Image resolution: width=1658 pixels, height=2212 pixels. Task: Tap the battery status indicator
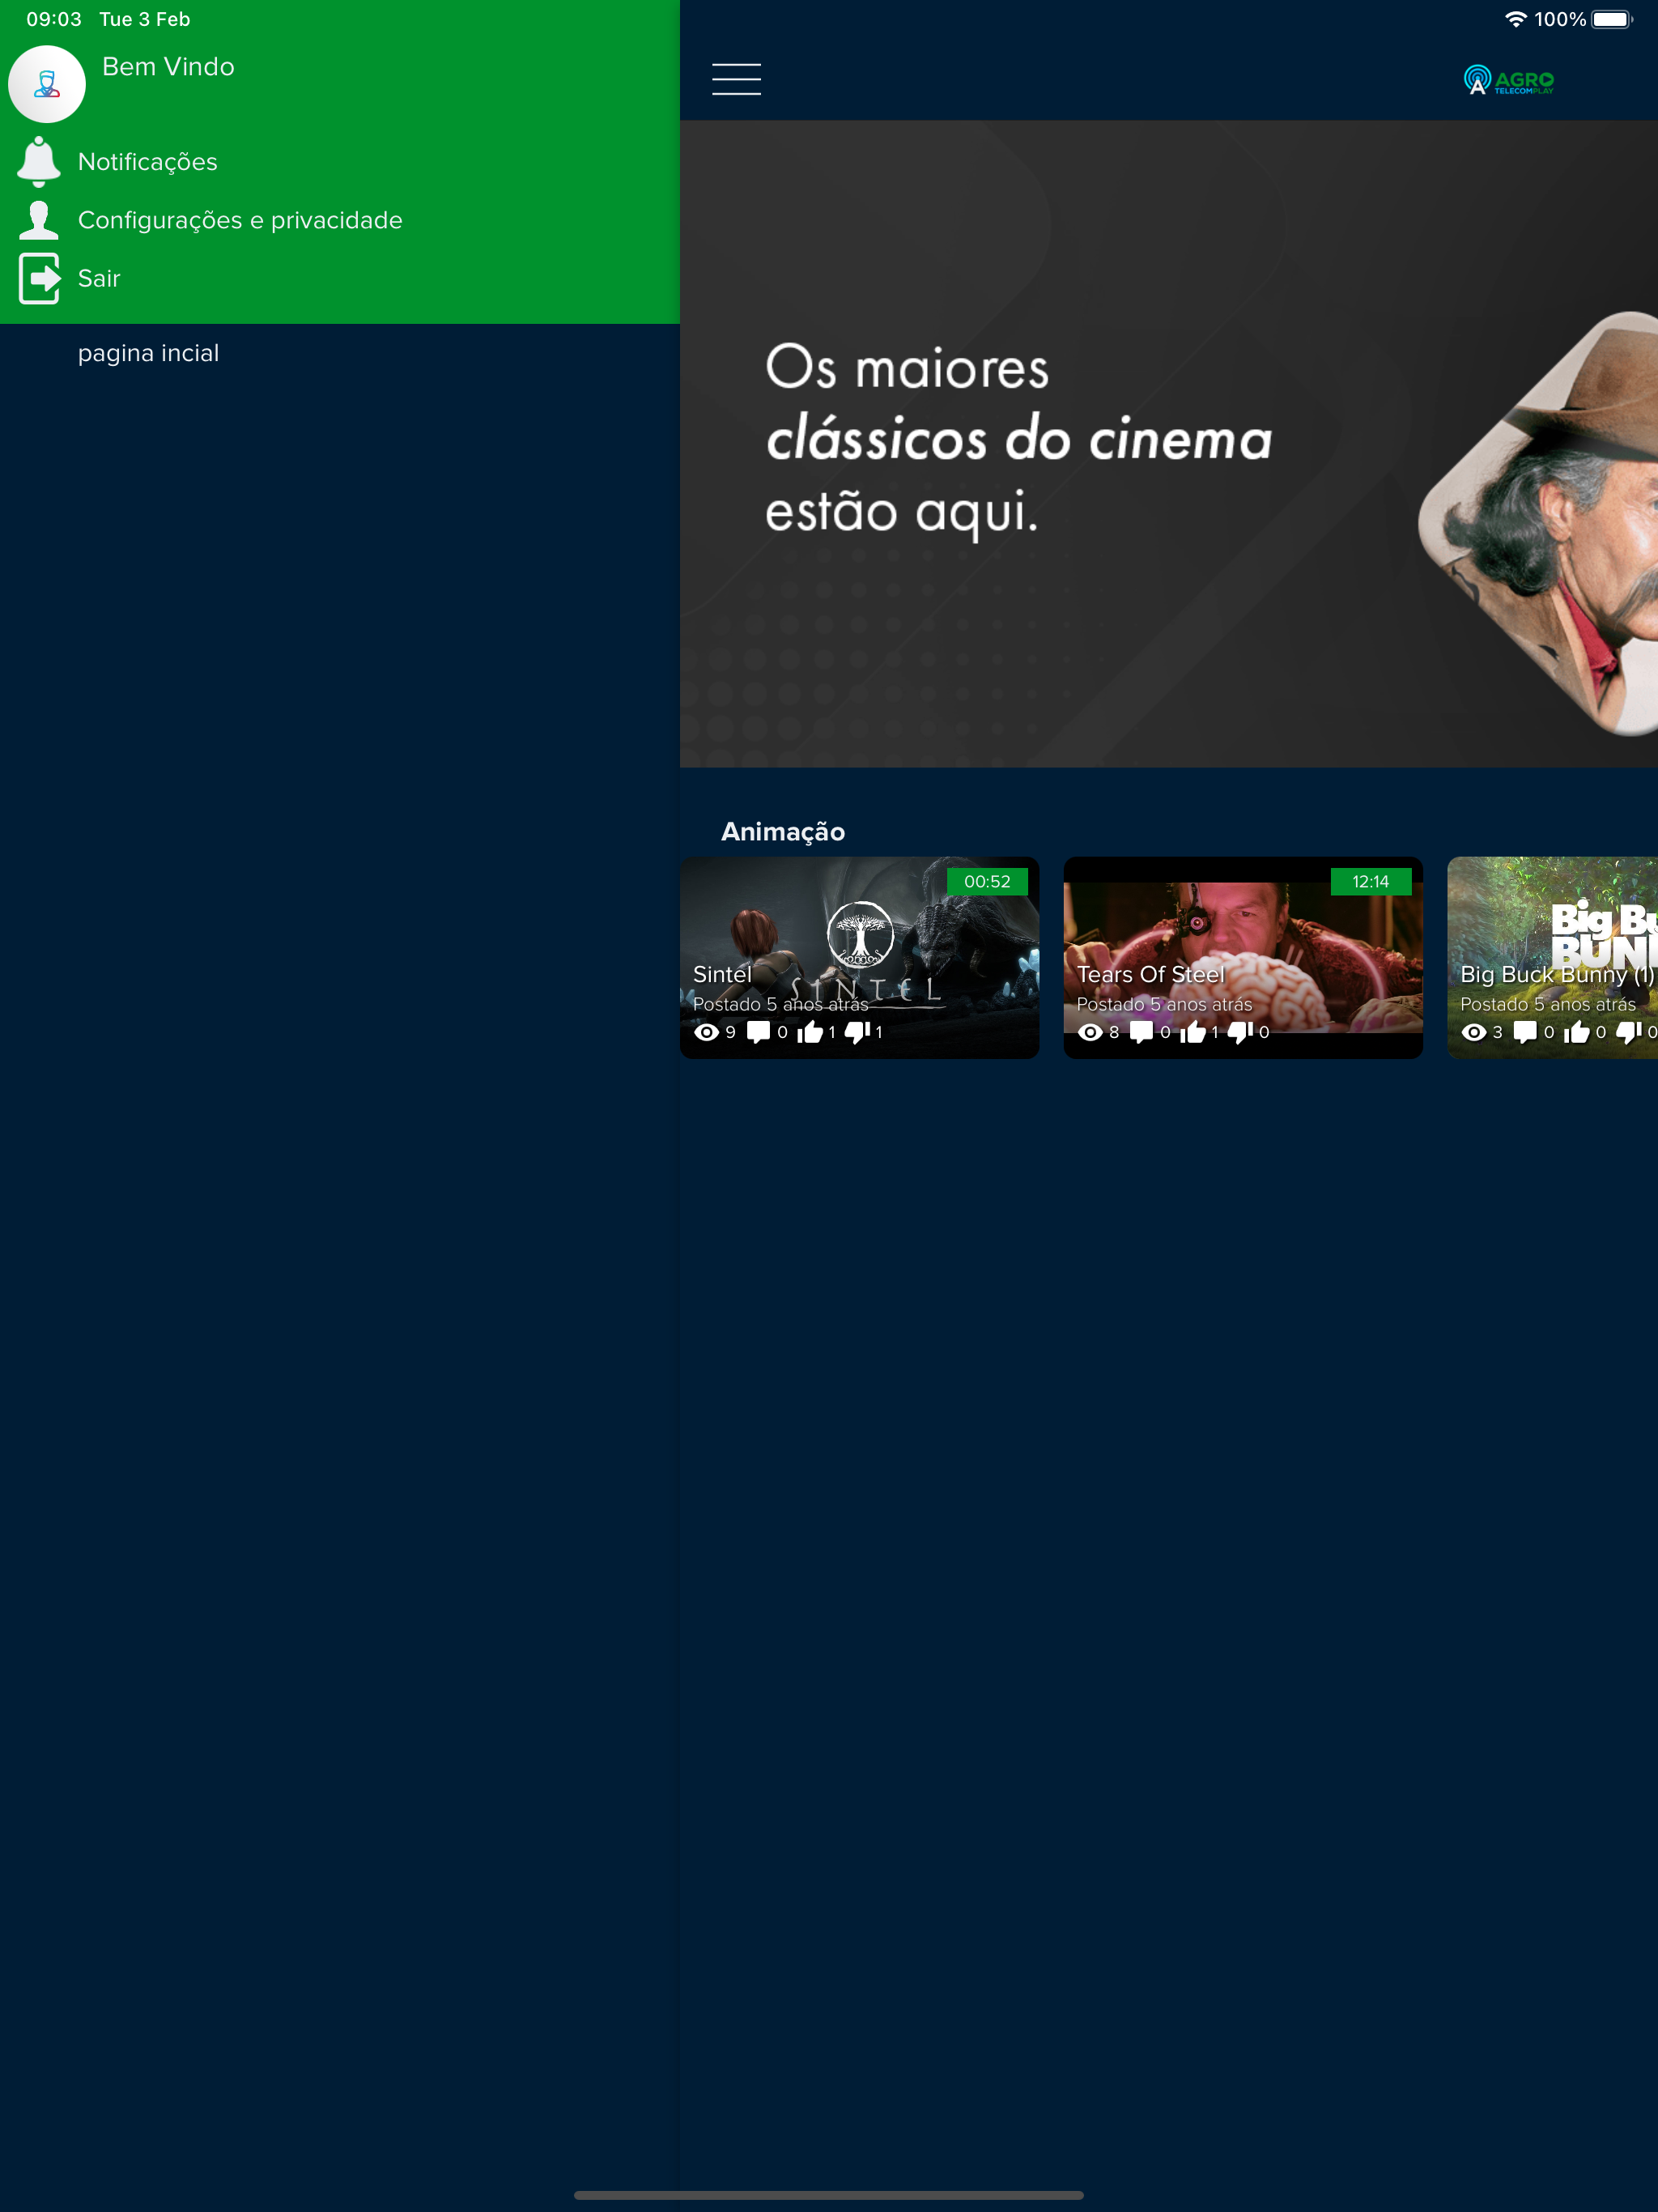tap(1611, 19)
